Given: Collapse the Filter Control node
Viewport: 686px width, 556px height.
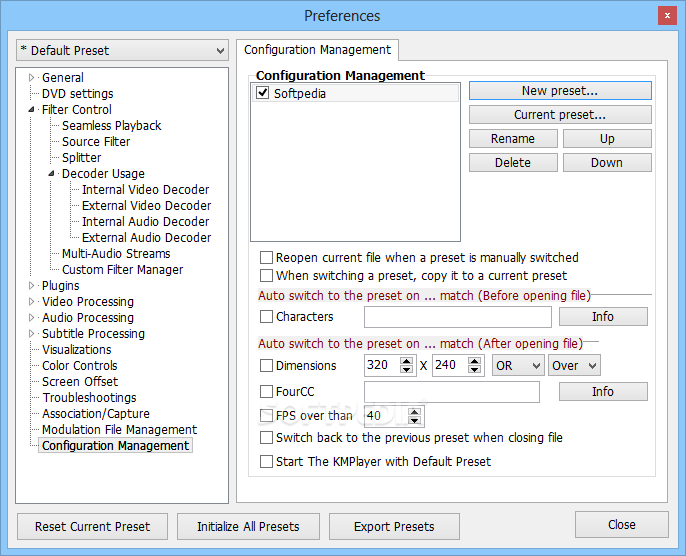Looking at the screenshot, I should point(32,109).
